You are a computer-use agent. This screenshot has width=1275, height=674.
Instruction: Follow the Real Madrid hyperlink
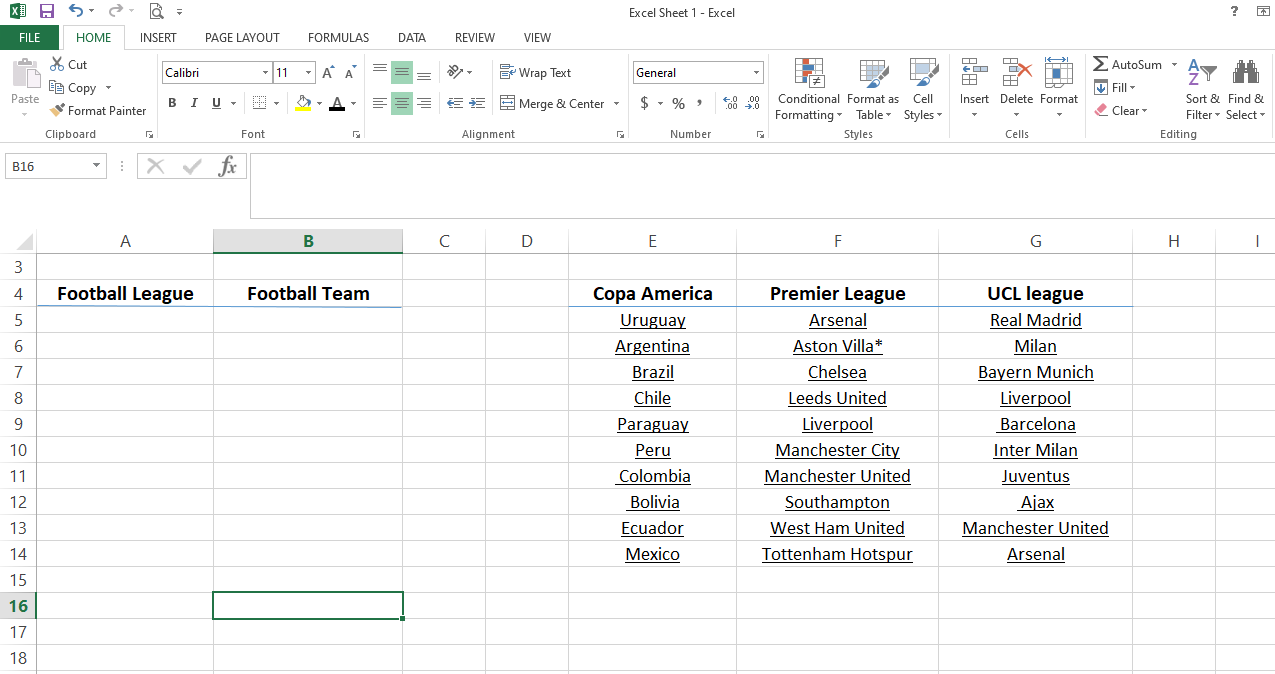click(x=1035, y=319)
